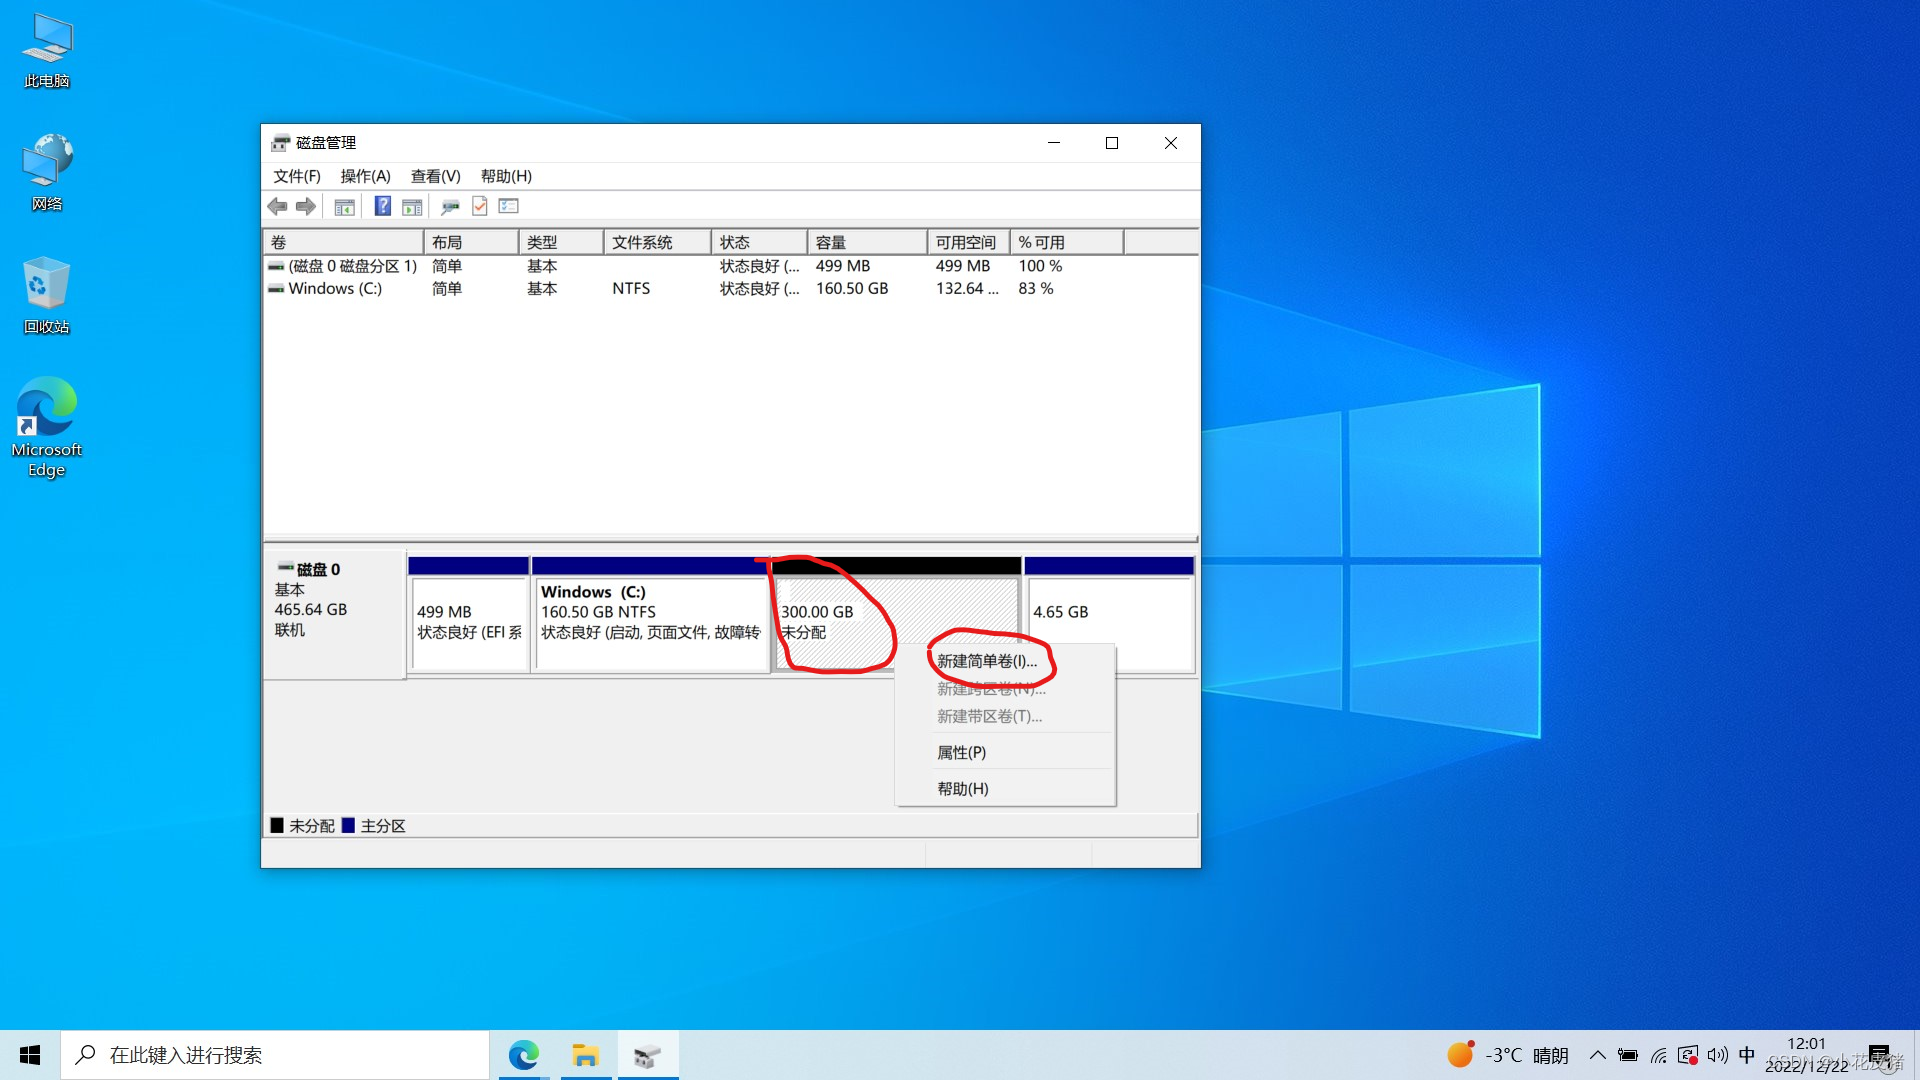Select the Windows (C:) row in volume list

pyautogui.click(x=335, y=288)
